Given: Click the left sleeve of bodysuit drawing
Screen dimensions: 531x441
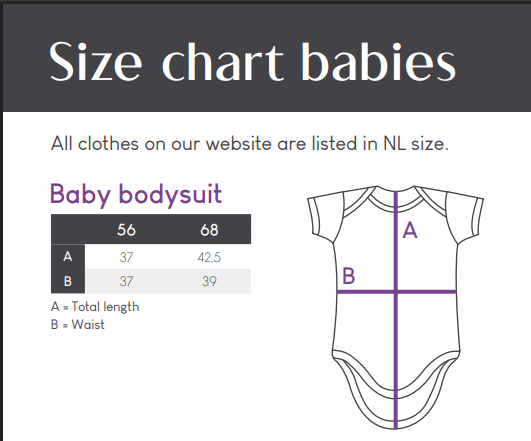Looking at the screenshot, I should pos(327,215).
